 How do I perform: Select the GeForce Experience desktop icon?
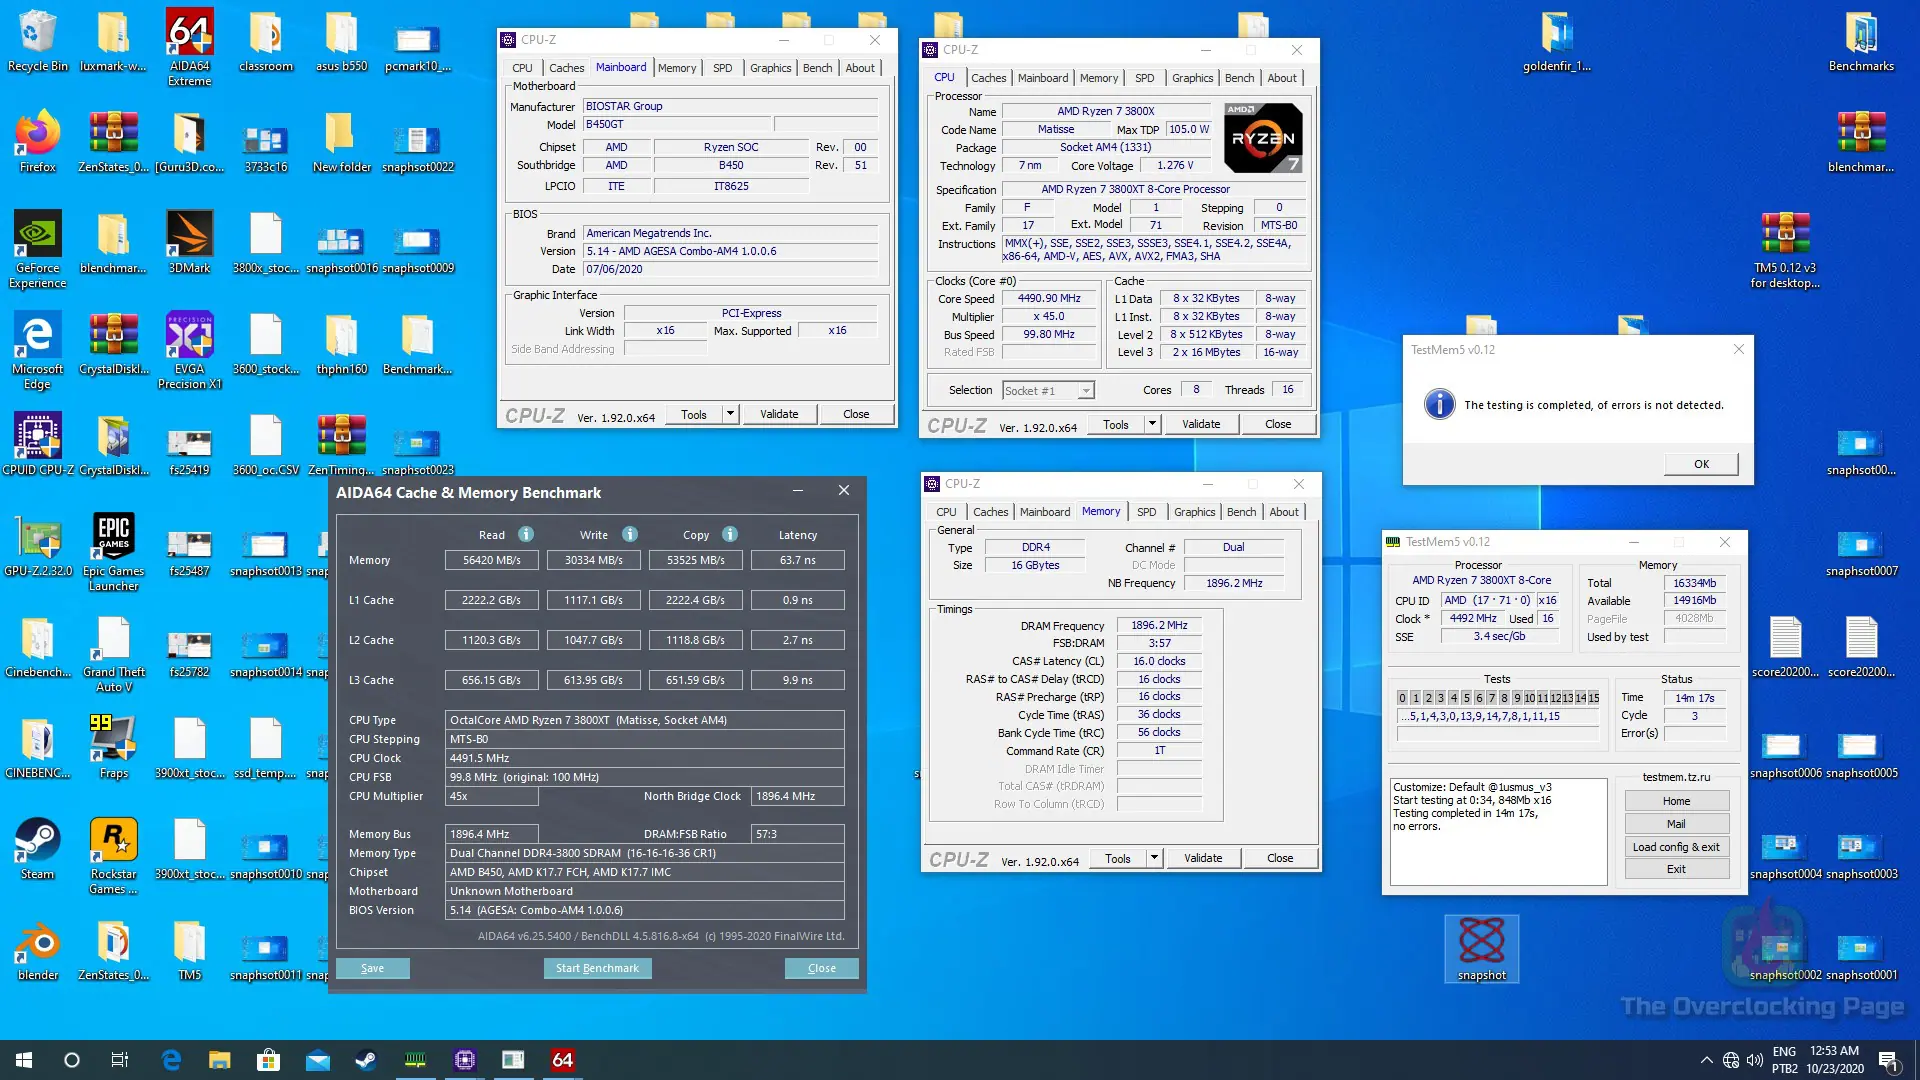pos(37,250)
